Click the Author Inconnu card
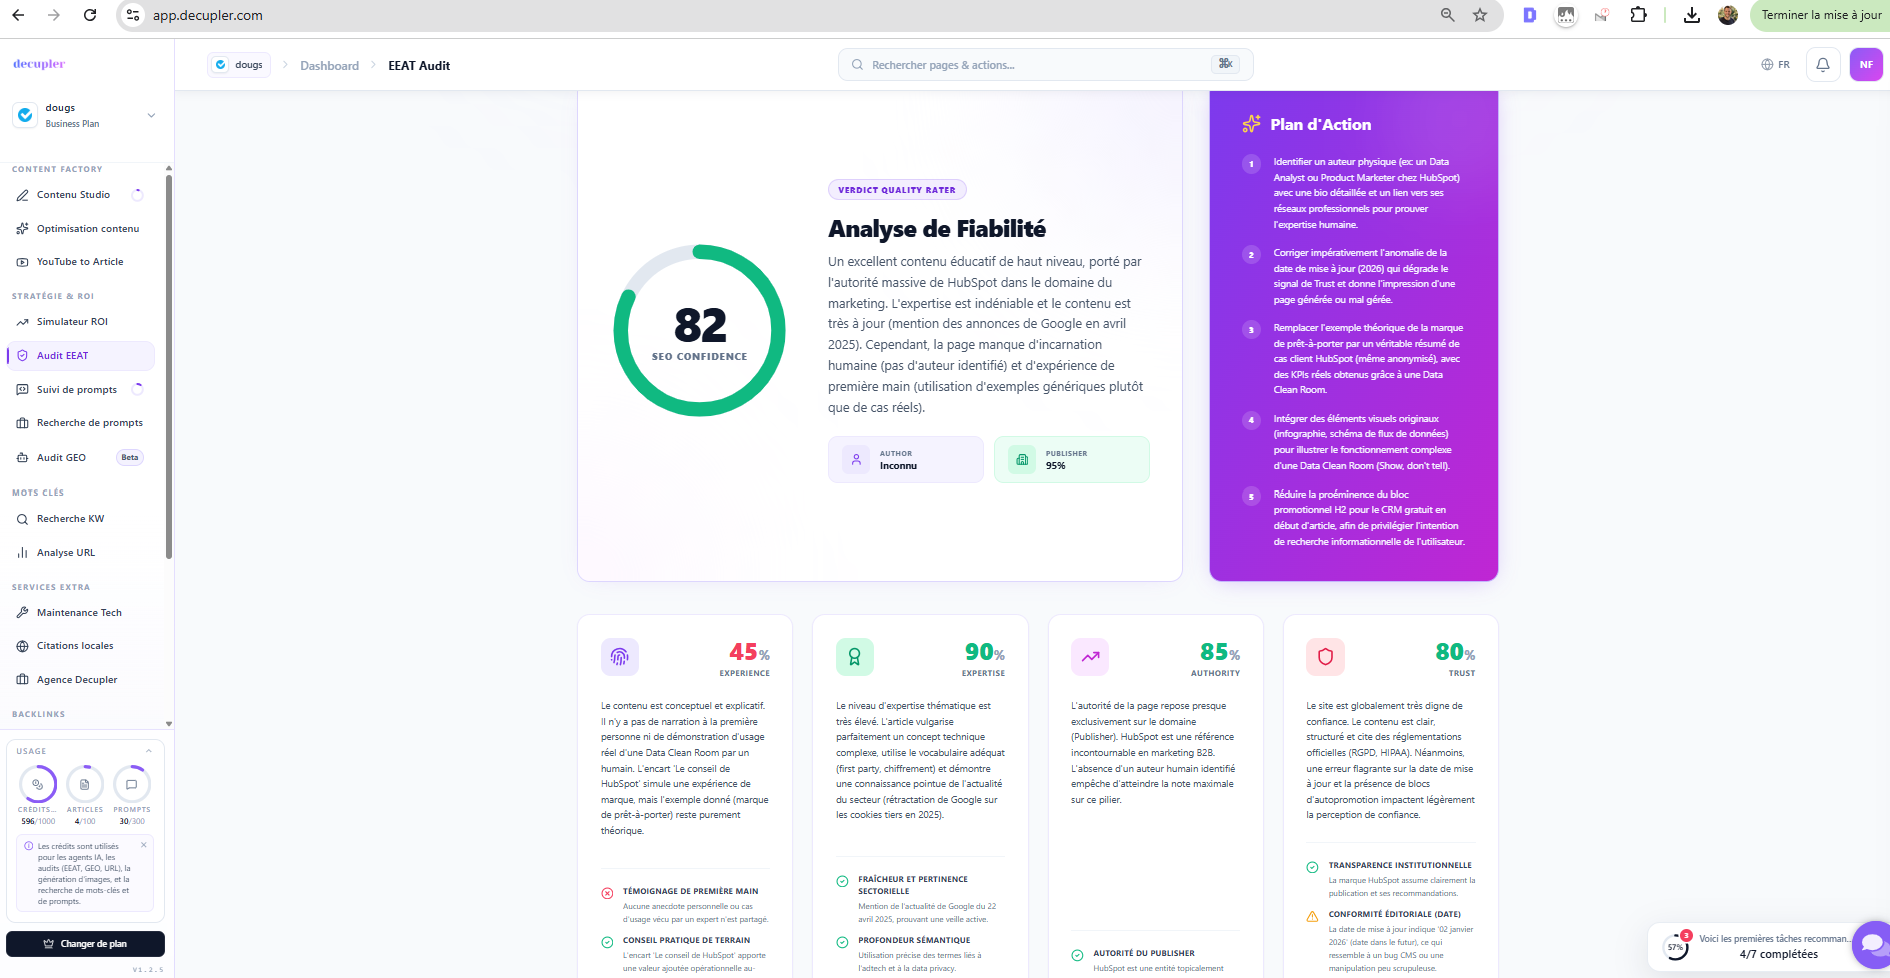The height and width of the screenshot is (978, 1890). pyautogui.click(x=906, y=460)
